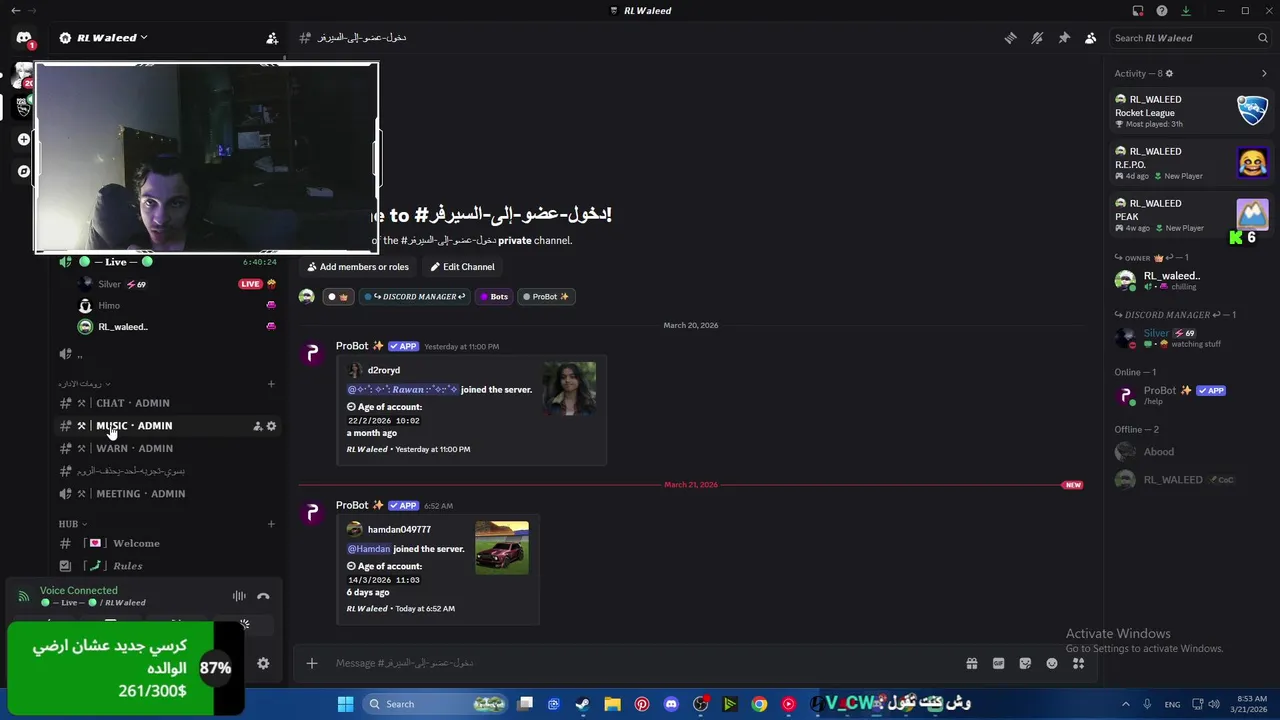1280x720 pixels.
Task: Expand the RL Waleed server dropdown menu
Action: [x=143, y=38]
